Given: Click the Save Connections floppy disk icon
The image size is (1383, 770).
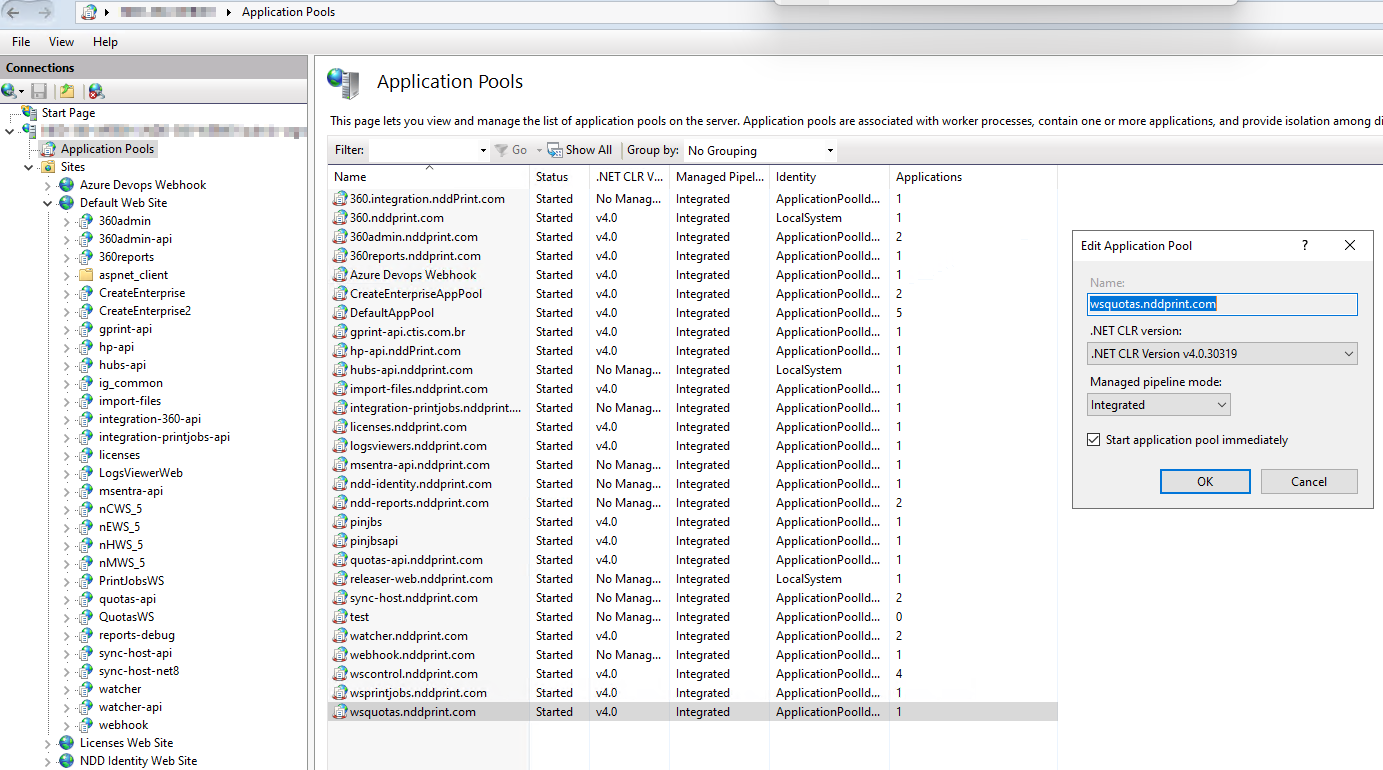Looking at the screenshot, I should click(x=39, y=91).
